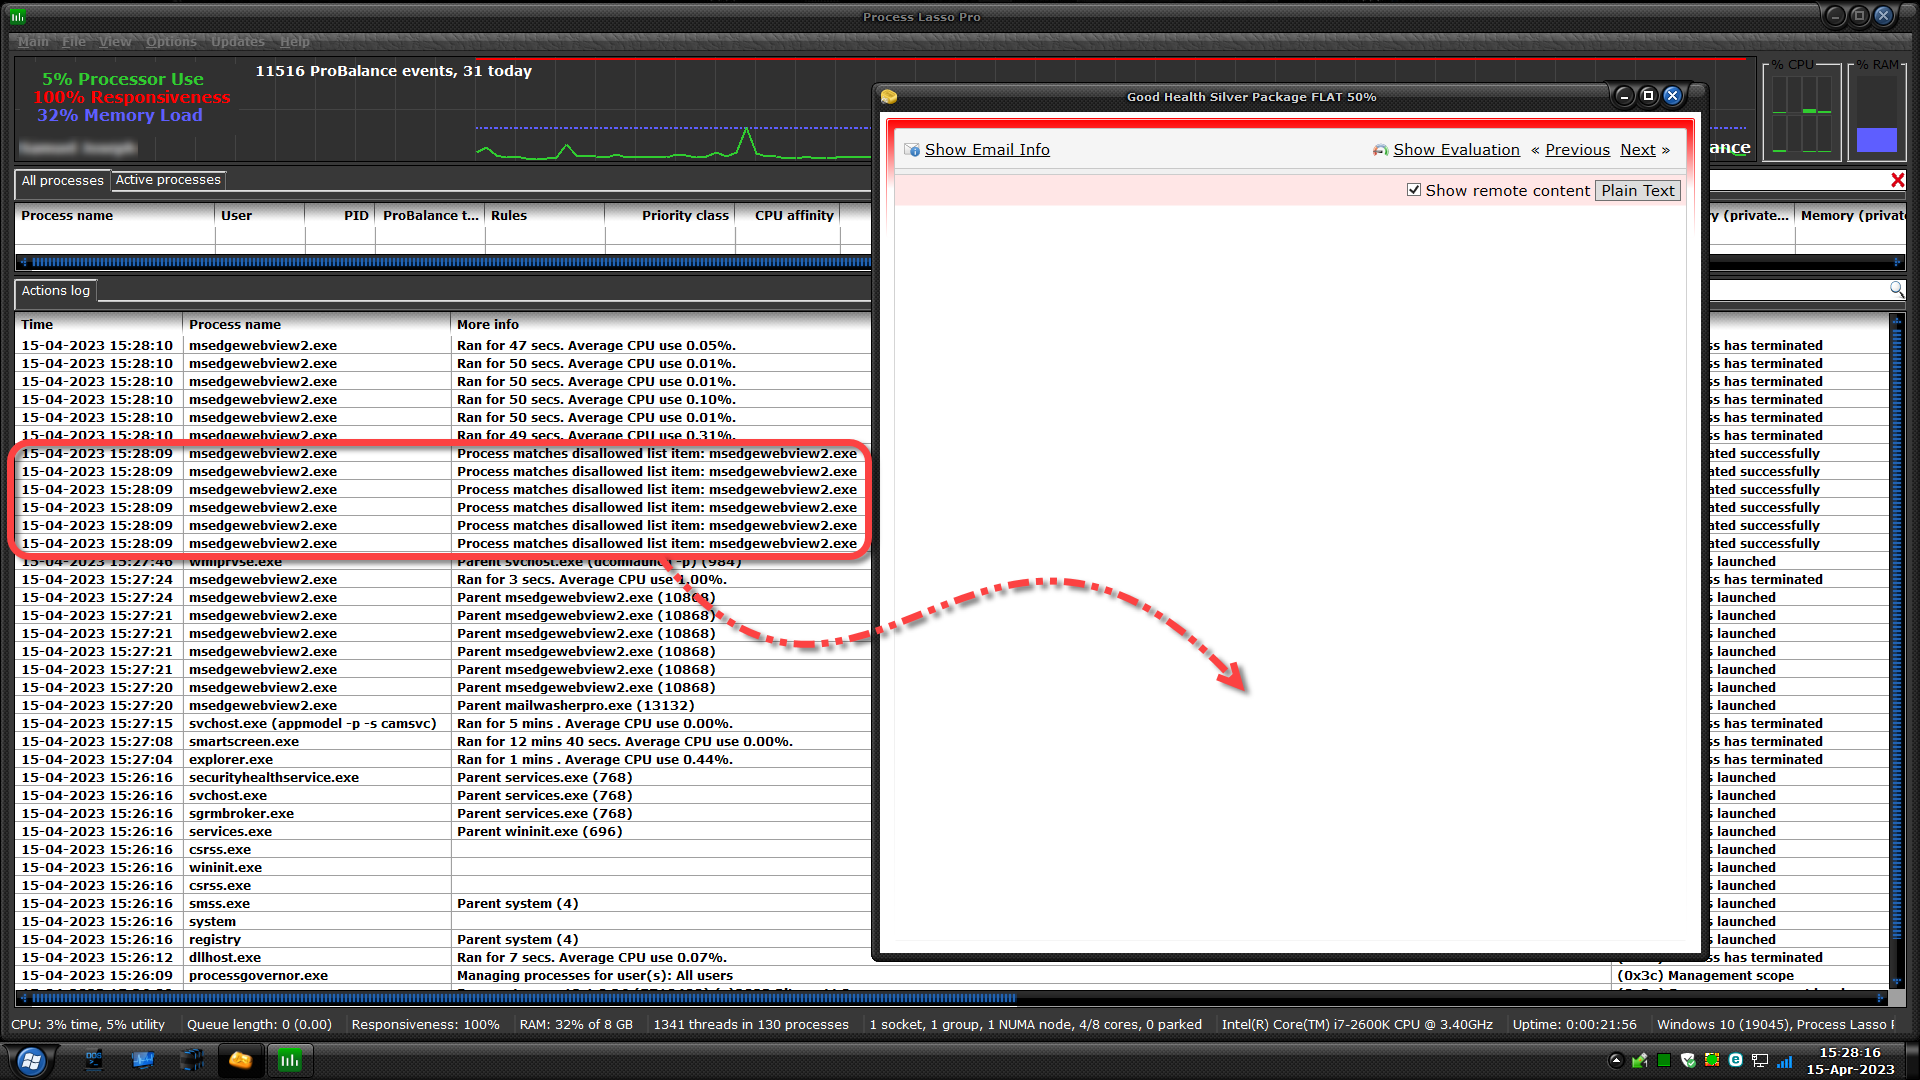Sort by User column header

[259, 215]
